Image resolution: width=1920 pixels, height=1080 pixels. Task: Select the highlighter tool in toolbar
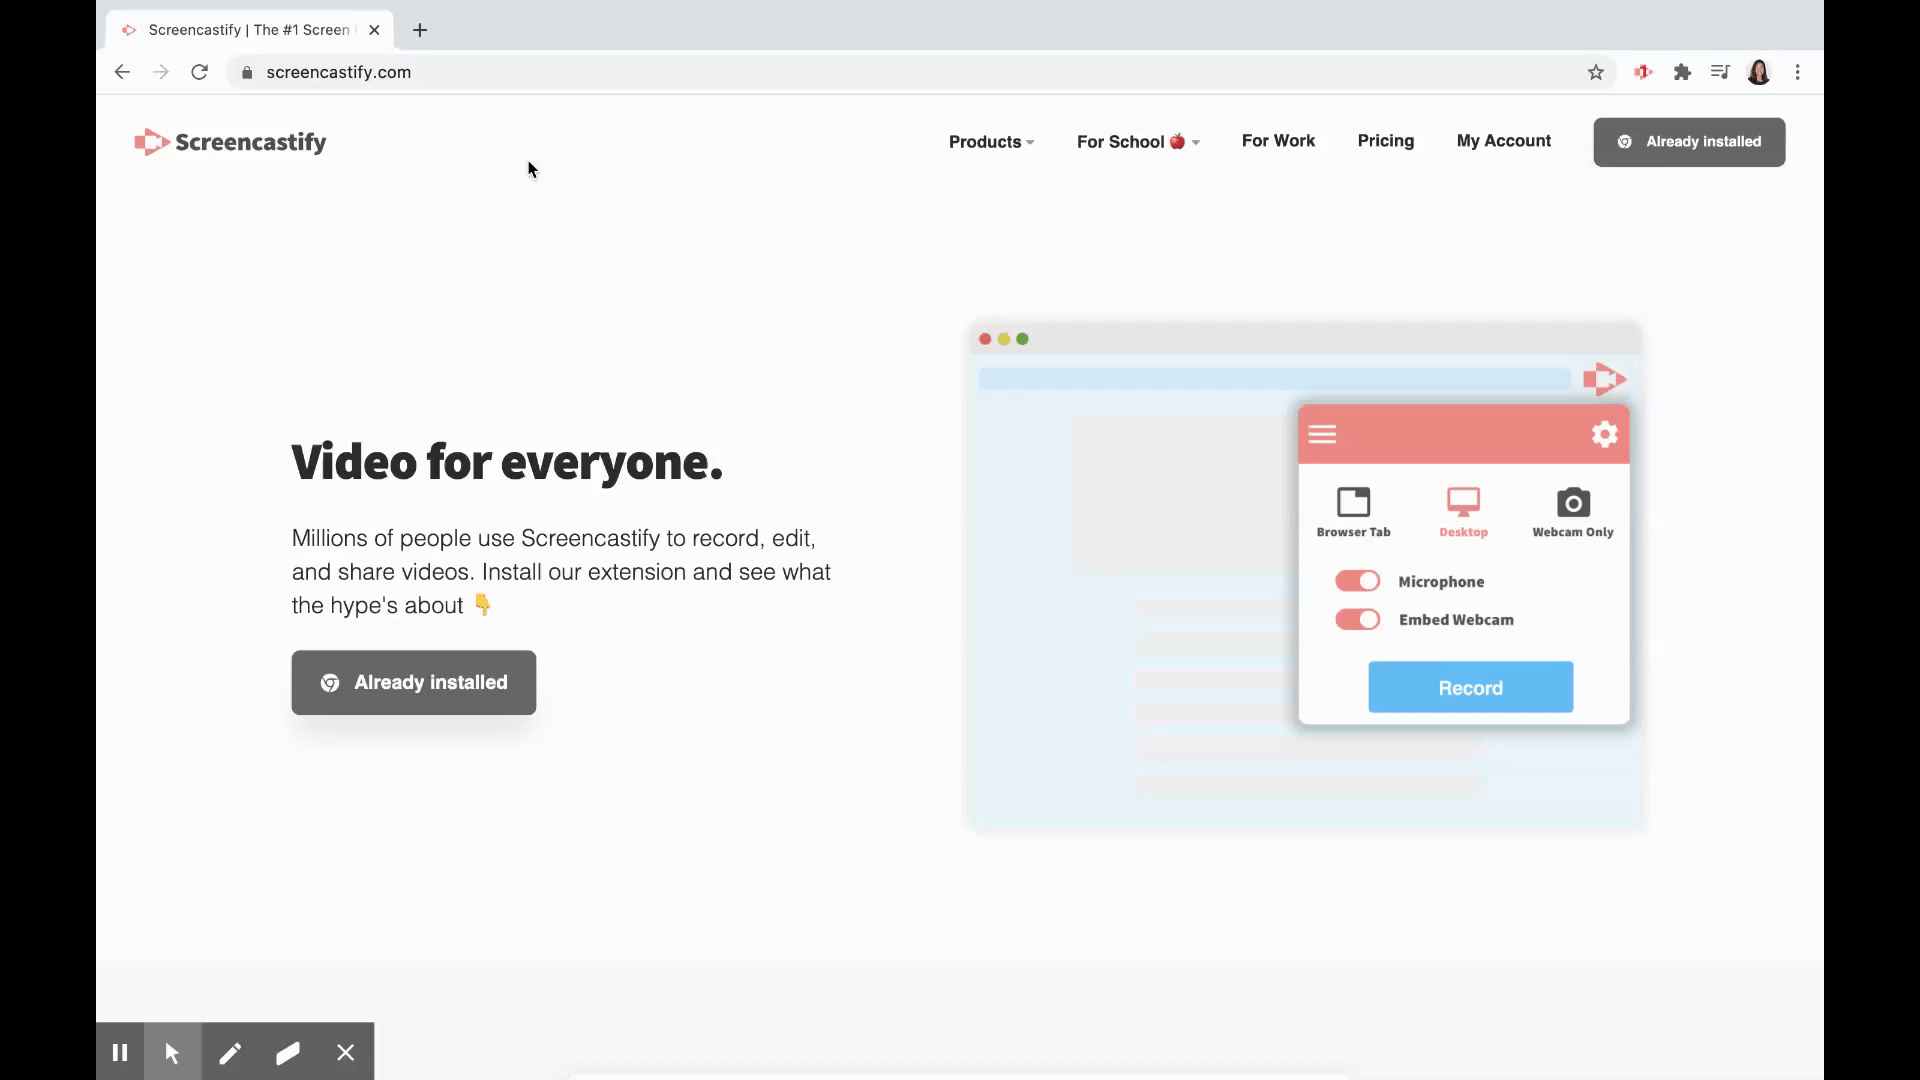click(287, 1052)
